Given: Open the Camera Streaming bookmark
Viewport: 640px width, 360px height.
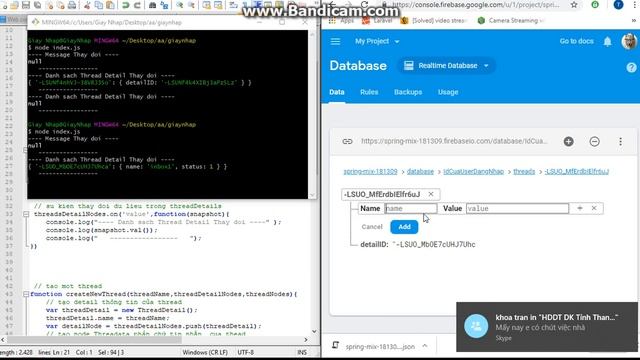Looking at the screenshot, I should pyautogui.click(x=511, y=20).
